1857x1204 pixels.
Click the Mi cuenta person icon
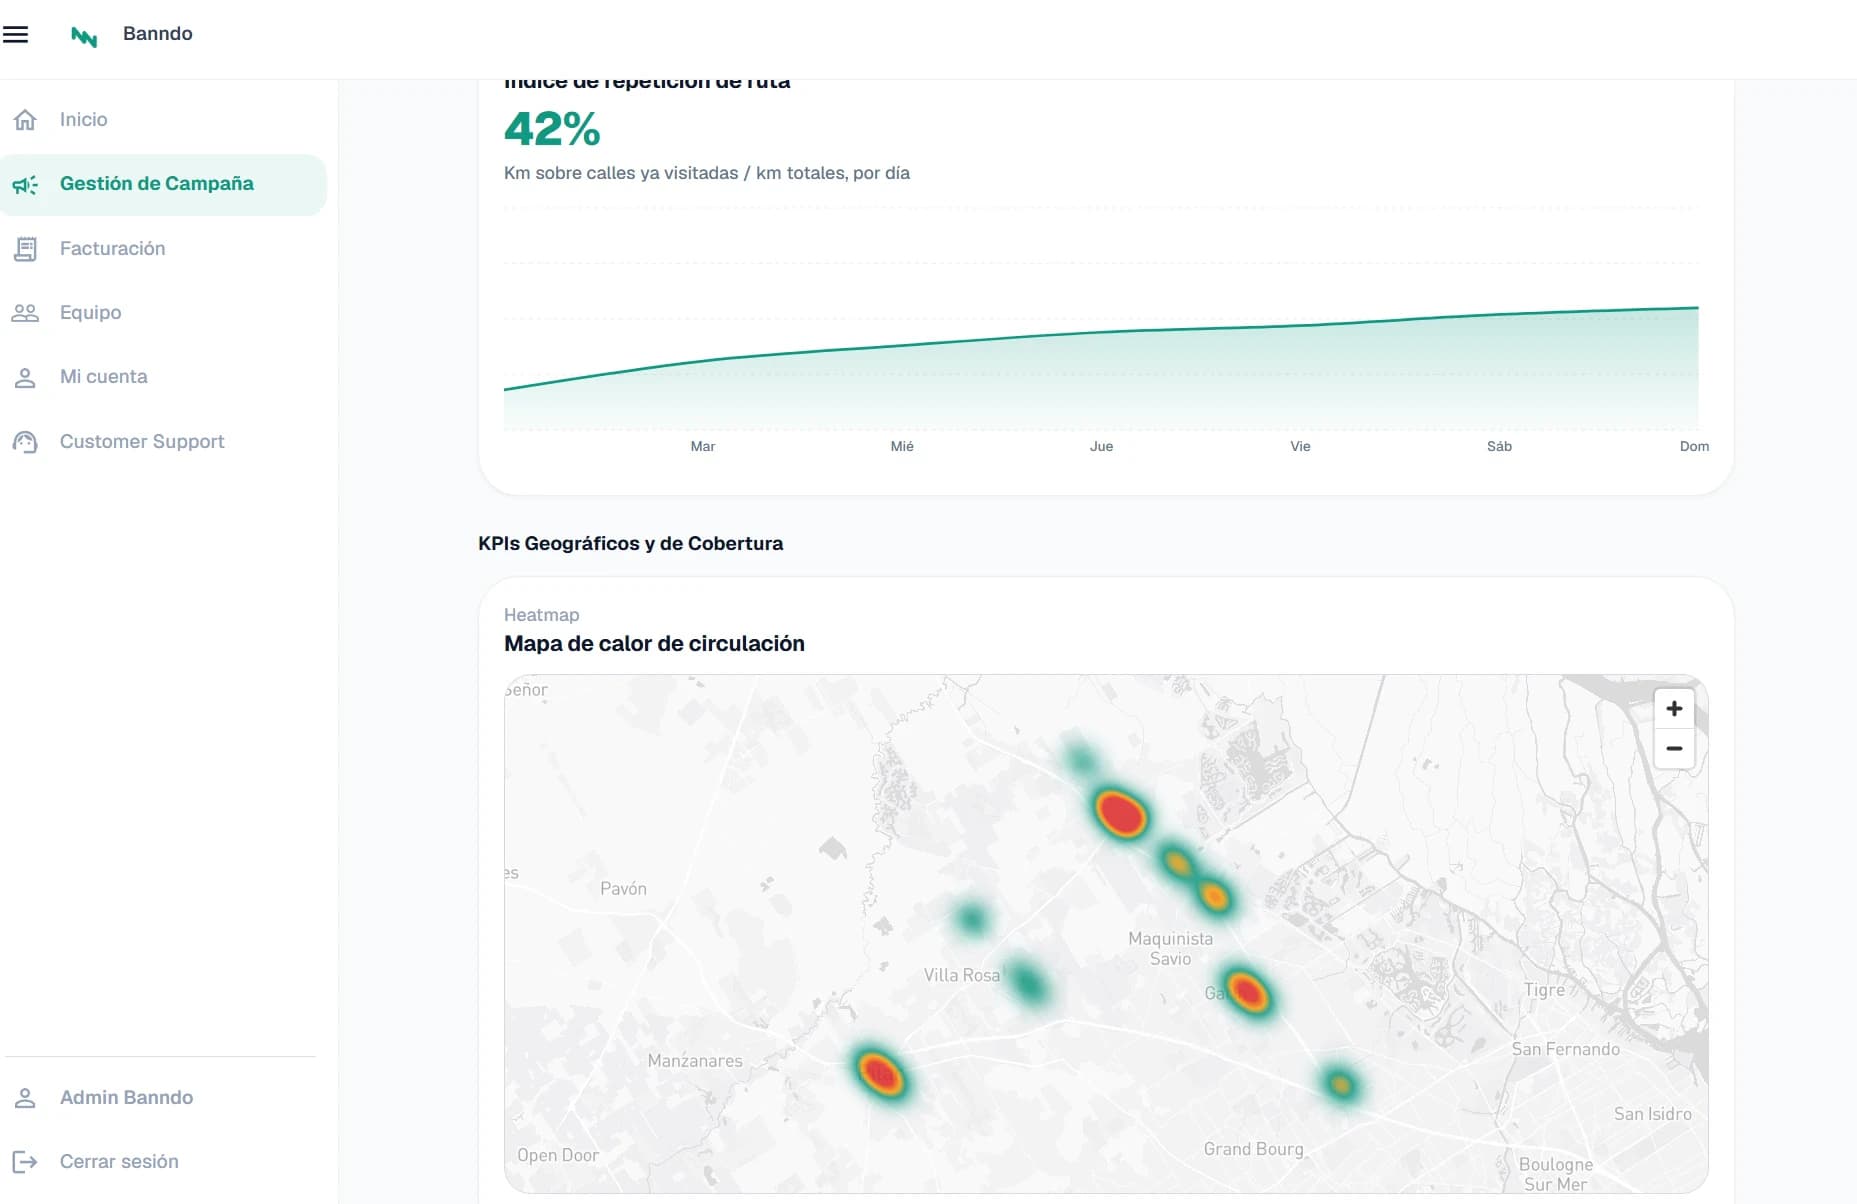coord(25,378)
